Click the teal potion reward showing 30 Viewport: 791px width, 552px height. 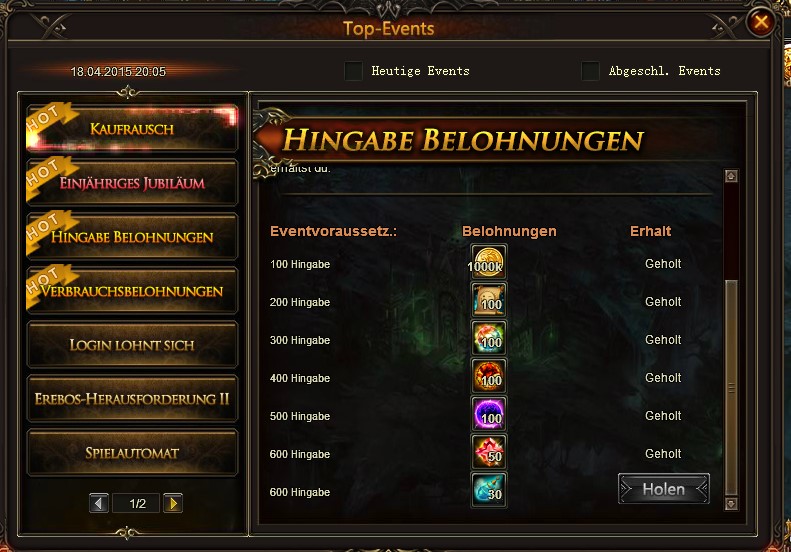[488, 489]
